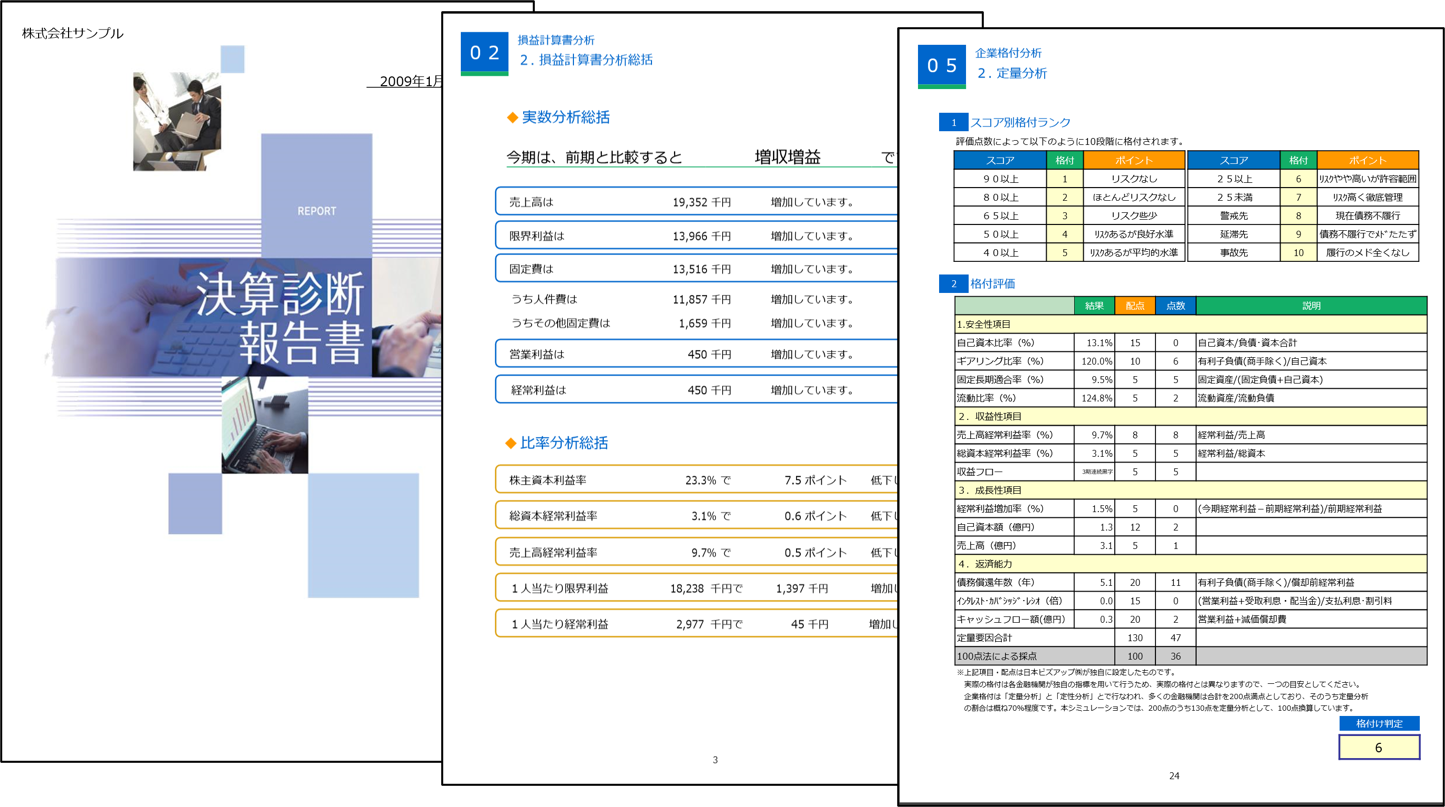
Task: Click the 増収増益 summary text
Action: tap(787, 157)
